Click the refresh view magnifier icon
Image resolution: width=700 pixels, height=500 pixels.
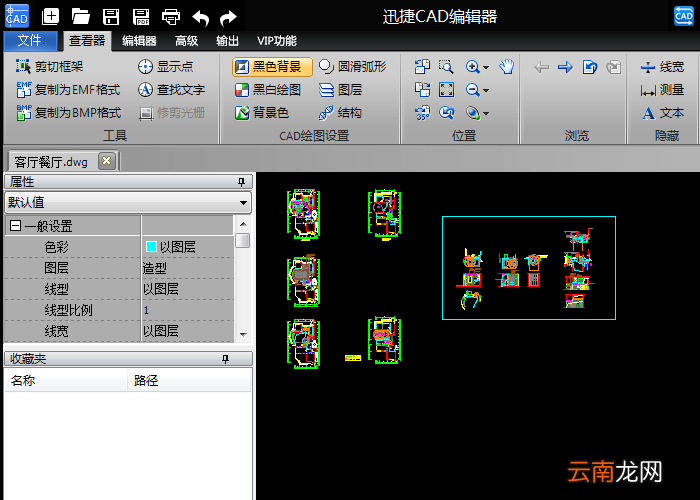tap(446, 113)
